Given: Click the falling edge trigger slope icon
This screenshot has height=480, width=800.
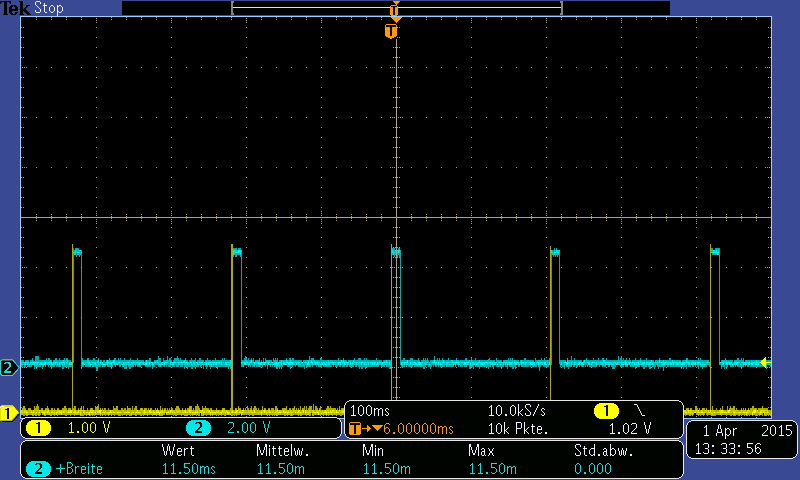Looking at the screenshot, I should tap(639, 411).
